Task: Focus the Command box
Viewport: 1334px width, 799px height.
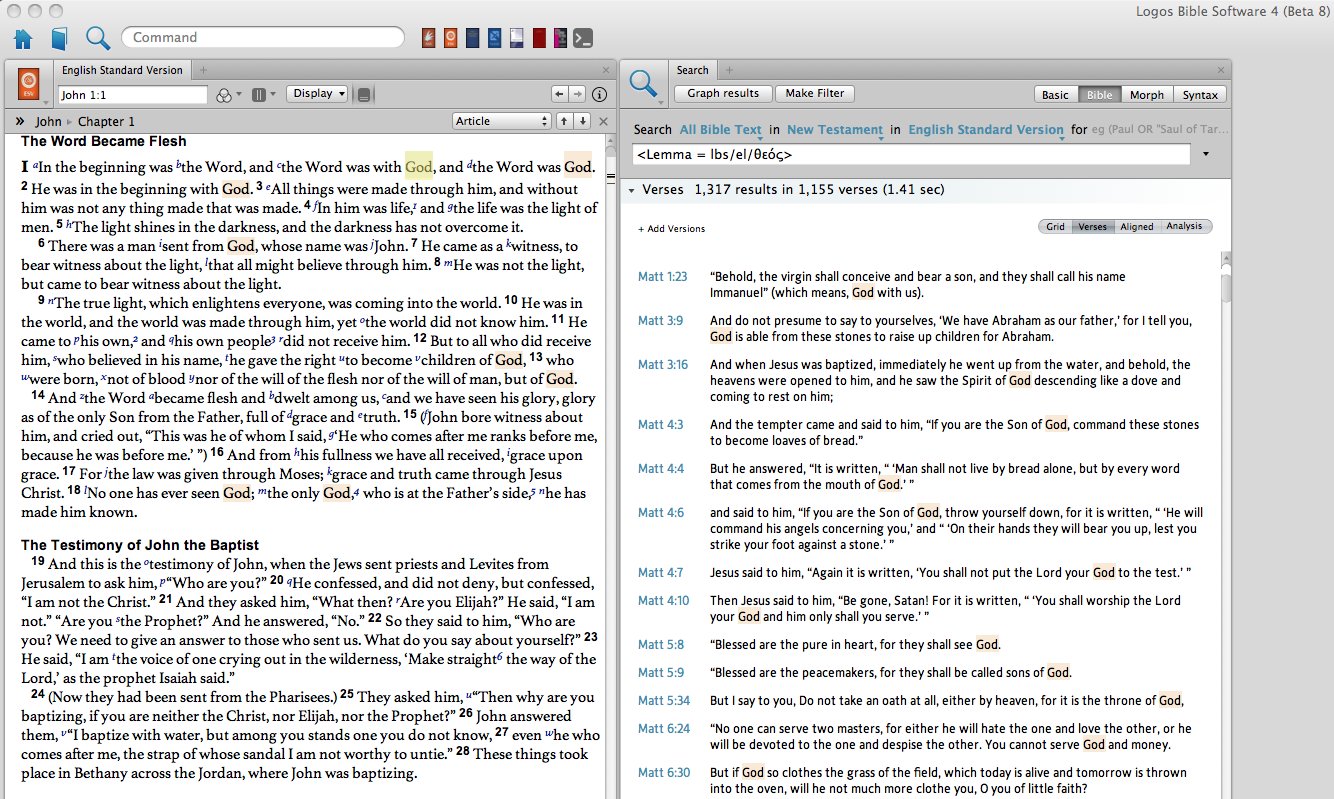Action: point(263,37)
